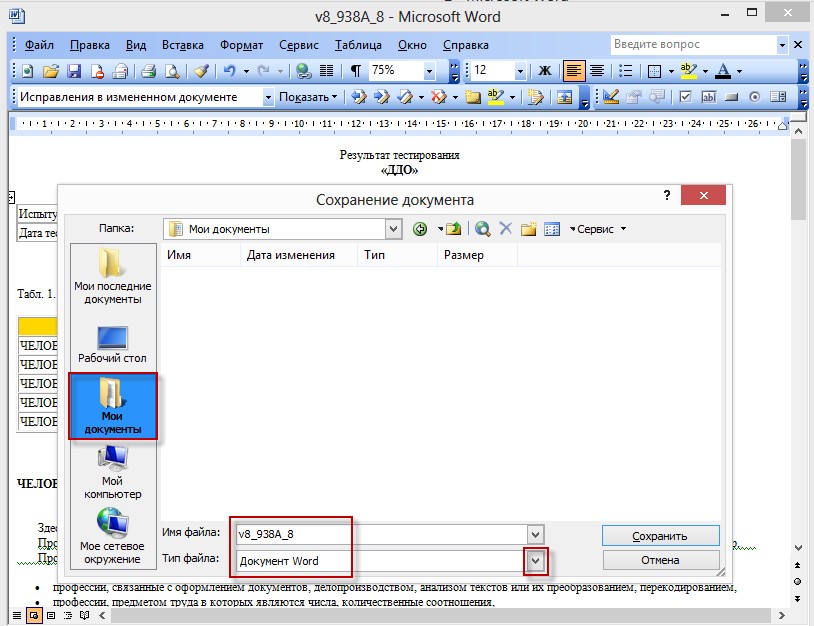Select the Format Painter brush icon
The image size is (814, 626).
pos(201,71)
